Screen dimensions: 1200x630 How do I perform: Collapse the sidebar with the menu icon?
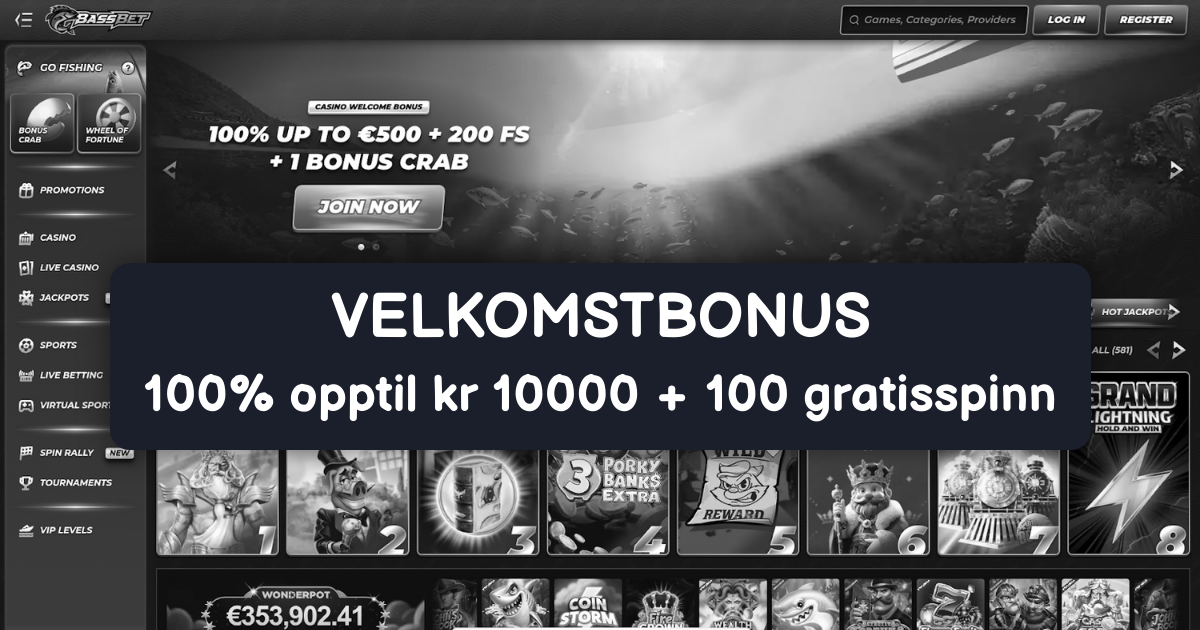click(x=23, y=19)
